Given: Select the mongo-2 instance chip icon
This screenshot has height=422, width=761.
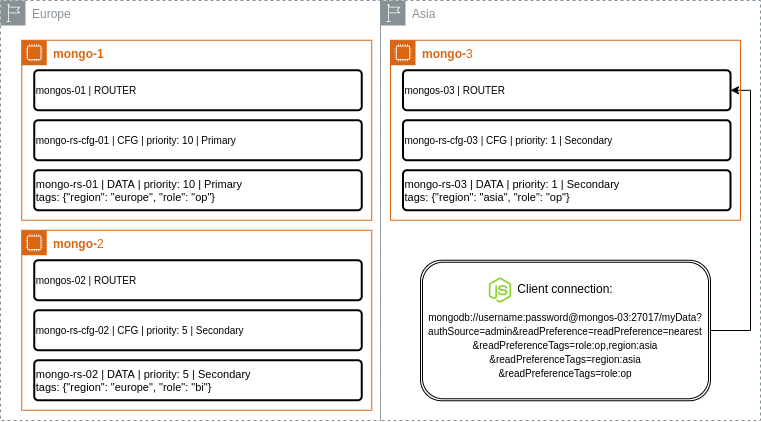Looking at the screenshot, I should point(34,243).
